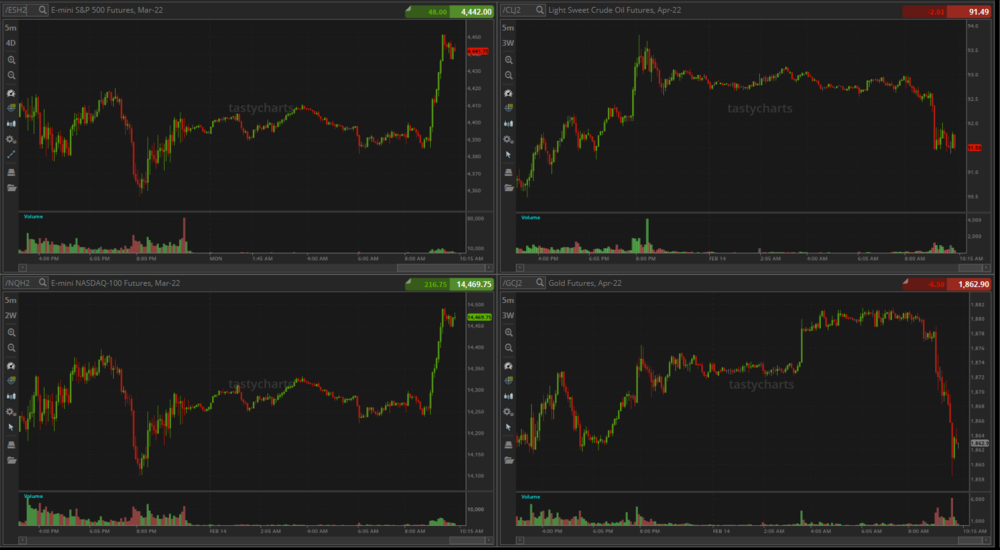1000x550 pixels.
Task: Open indicators gauge icon on /ESH2 chart
Action: (11, 92)
